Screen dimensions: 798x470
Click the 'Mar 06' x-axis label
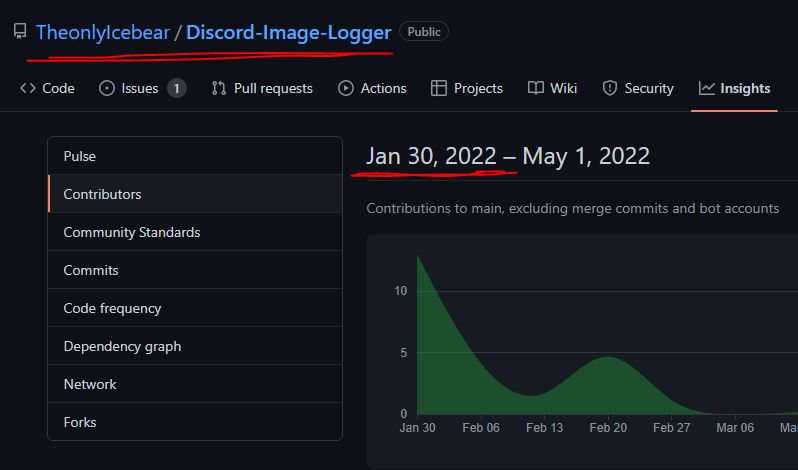(x=735, y=428)
